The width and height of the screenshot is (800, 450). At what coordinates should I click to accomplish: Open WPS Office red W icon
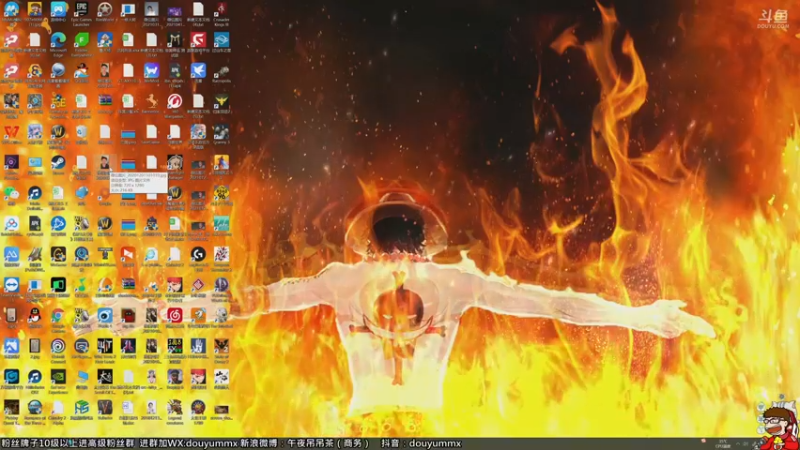click(11, 132)
